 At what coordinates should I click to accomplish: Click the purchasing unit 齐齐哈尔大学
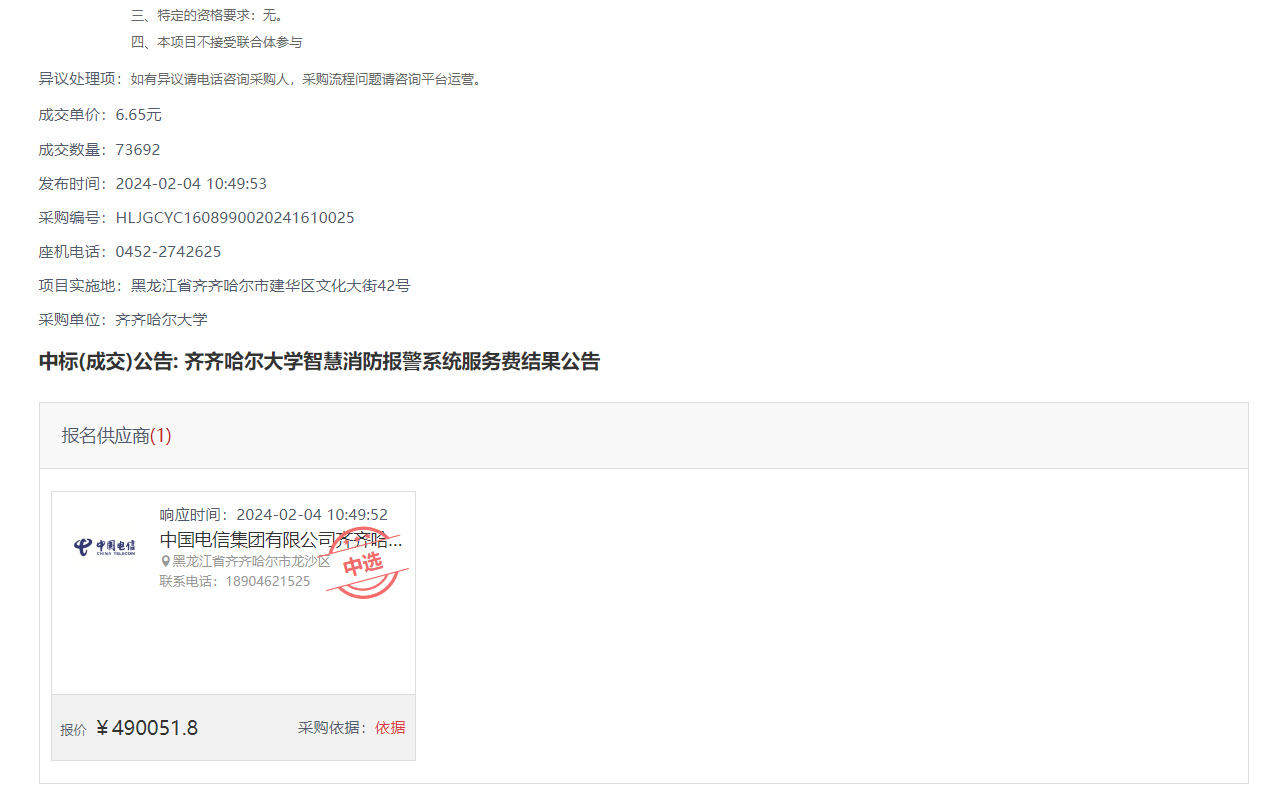[x=162, y=320]
